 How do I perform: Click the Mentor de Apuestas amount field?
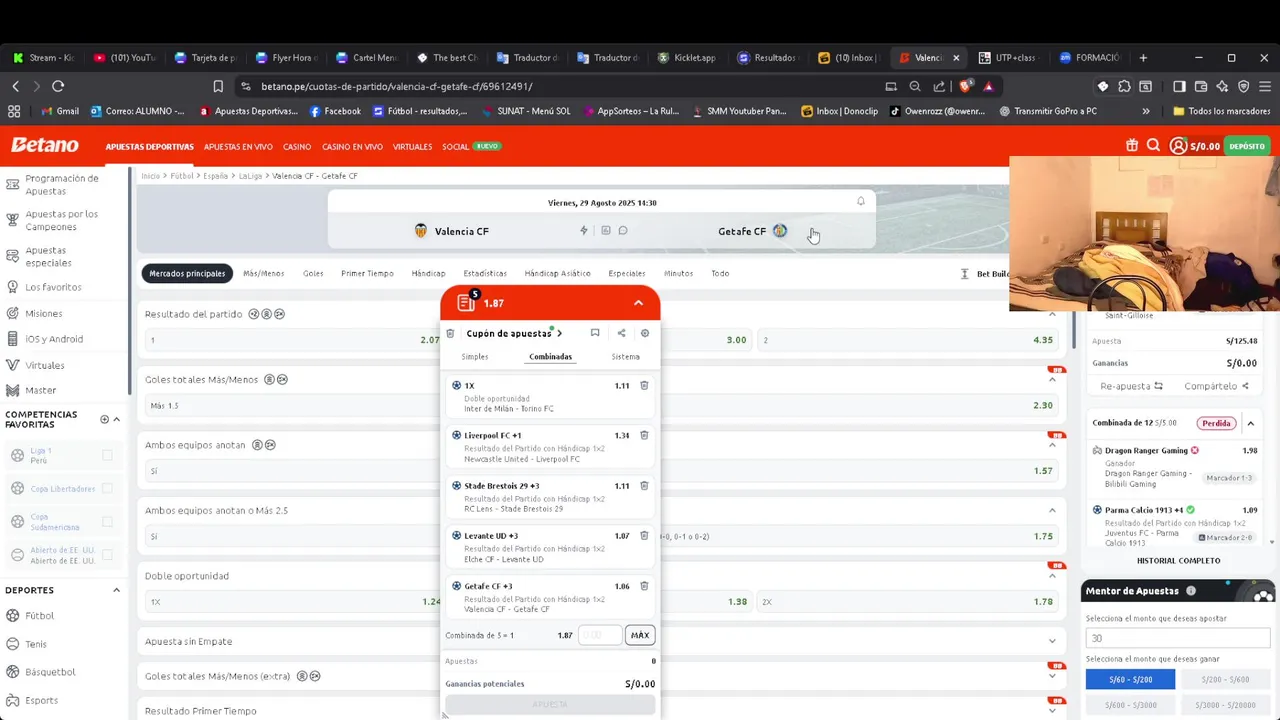coord(1178,638)
